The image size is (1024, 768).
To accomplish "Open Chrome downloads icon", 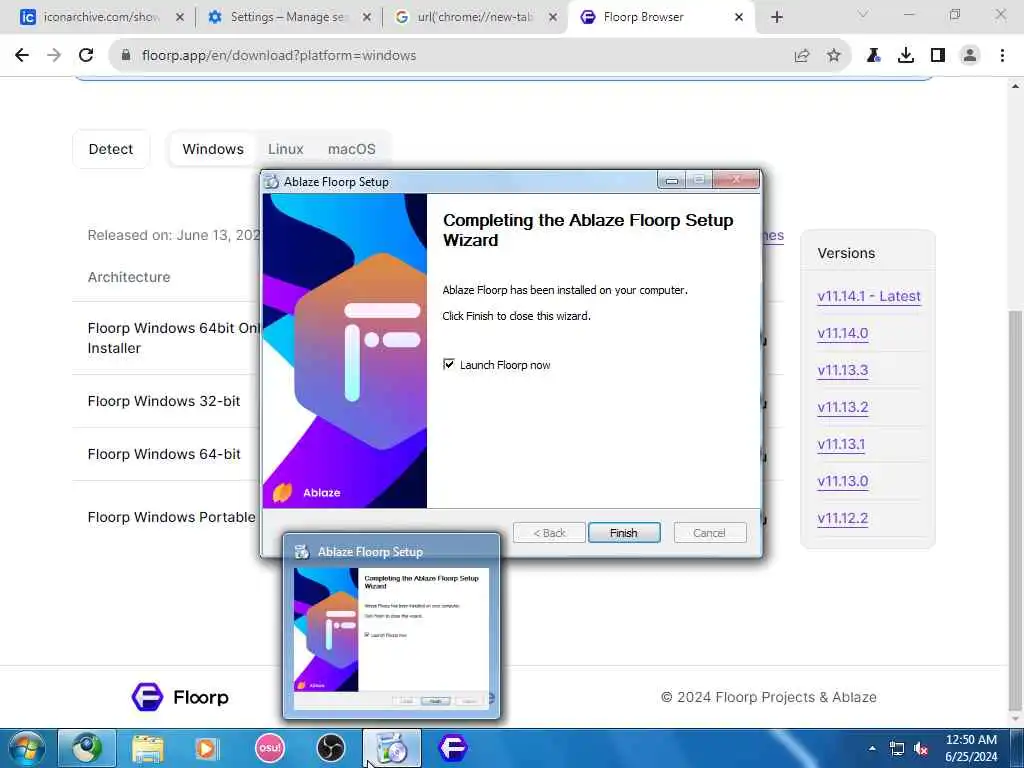I will [x=906, y=56].
